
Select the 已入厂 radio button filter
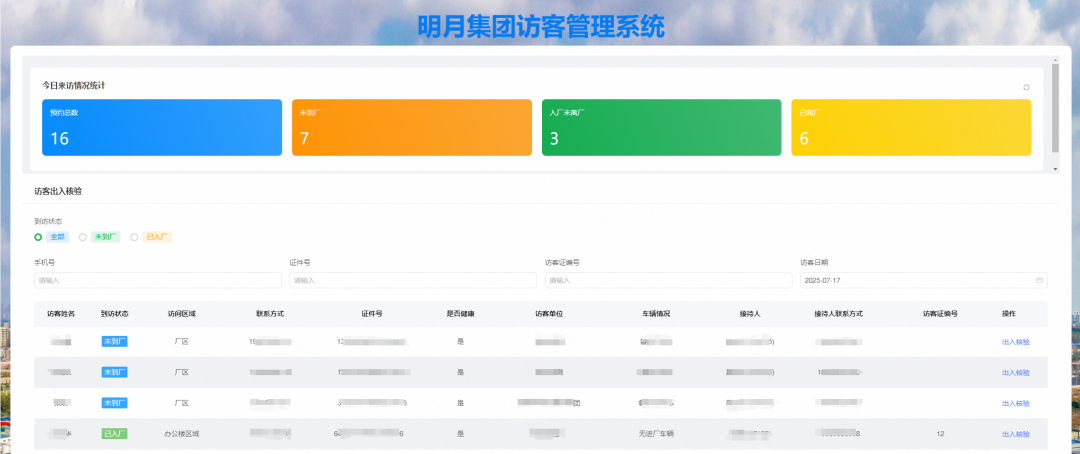coord(135,237)
